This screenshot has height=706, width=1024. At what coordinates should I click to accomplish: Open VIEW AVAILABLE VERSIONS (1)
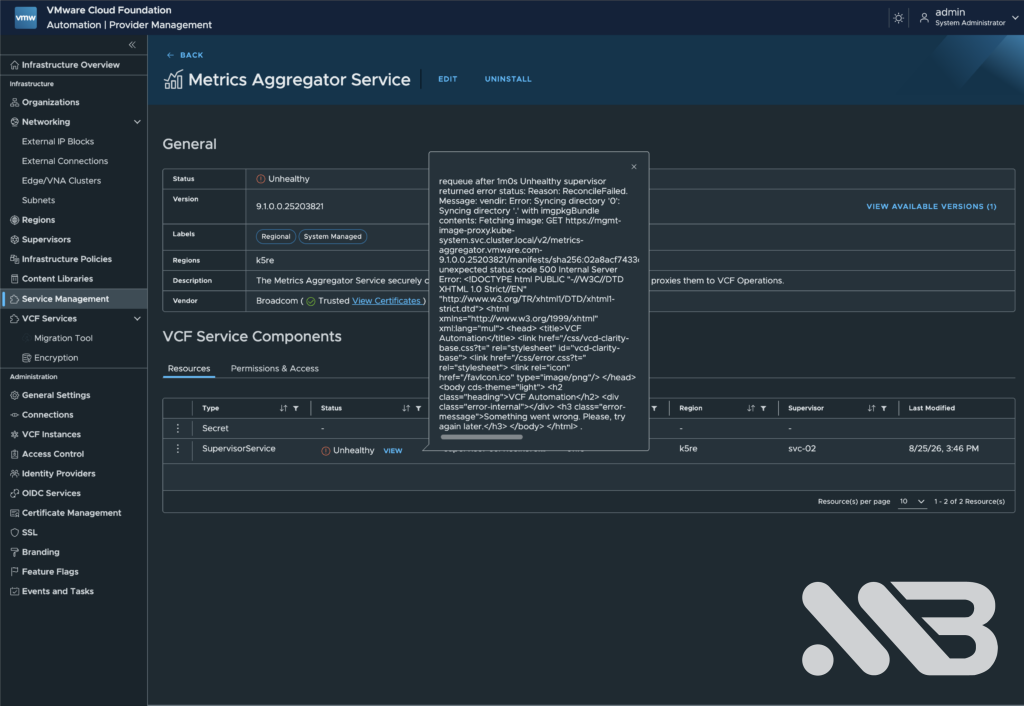[x=931, y=206]
